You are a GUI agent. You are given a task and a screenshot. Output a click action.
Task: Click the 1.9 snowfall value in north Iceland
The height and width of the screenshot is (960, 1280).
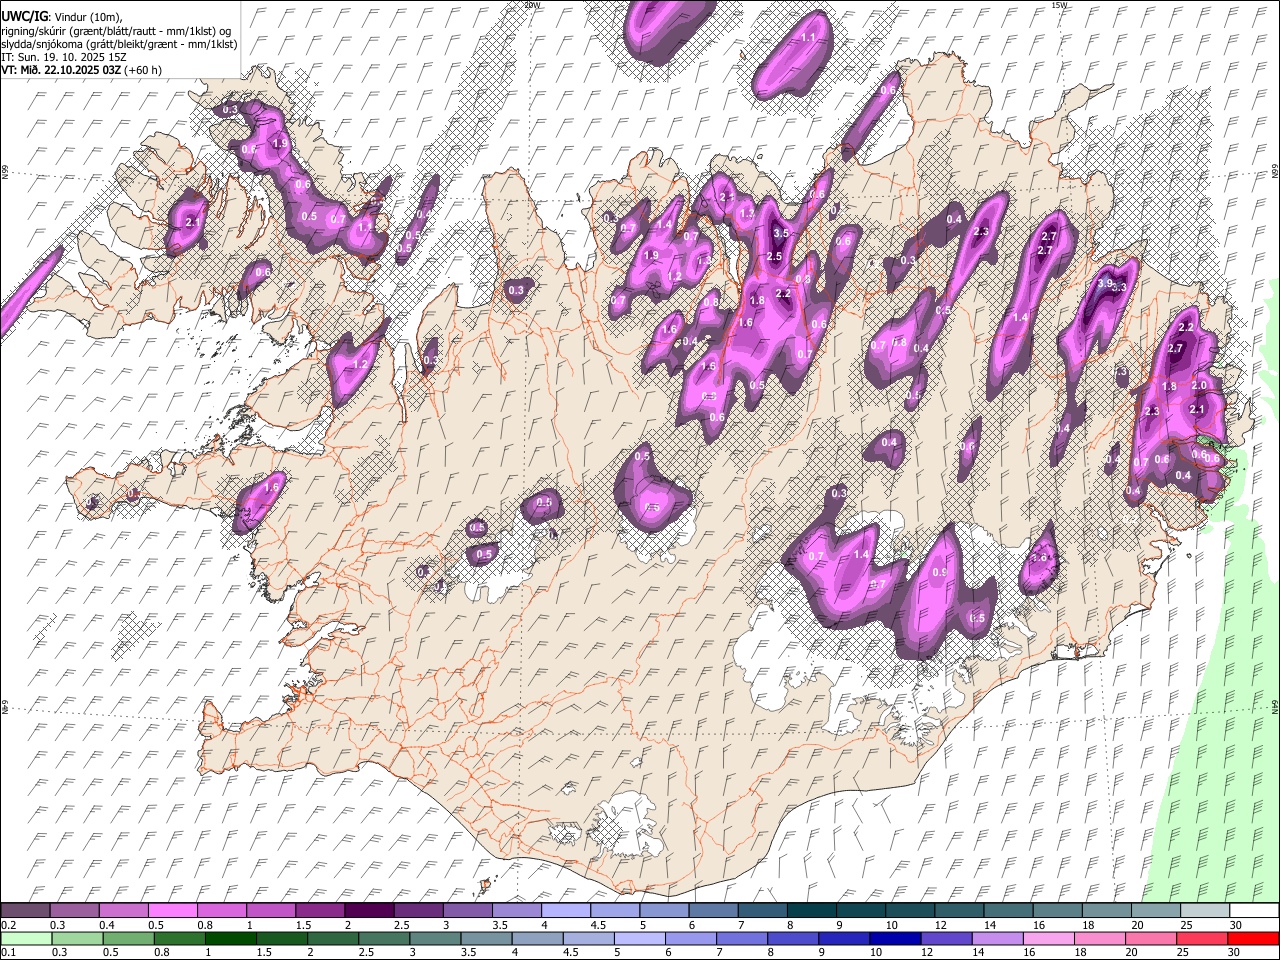pyautogui.click(x=652, y=255)
